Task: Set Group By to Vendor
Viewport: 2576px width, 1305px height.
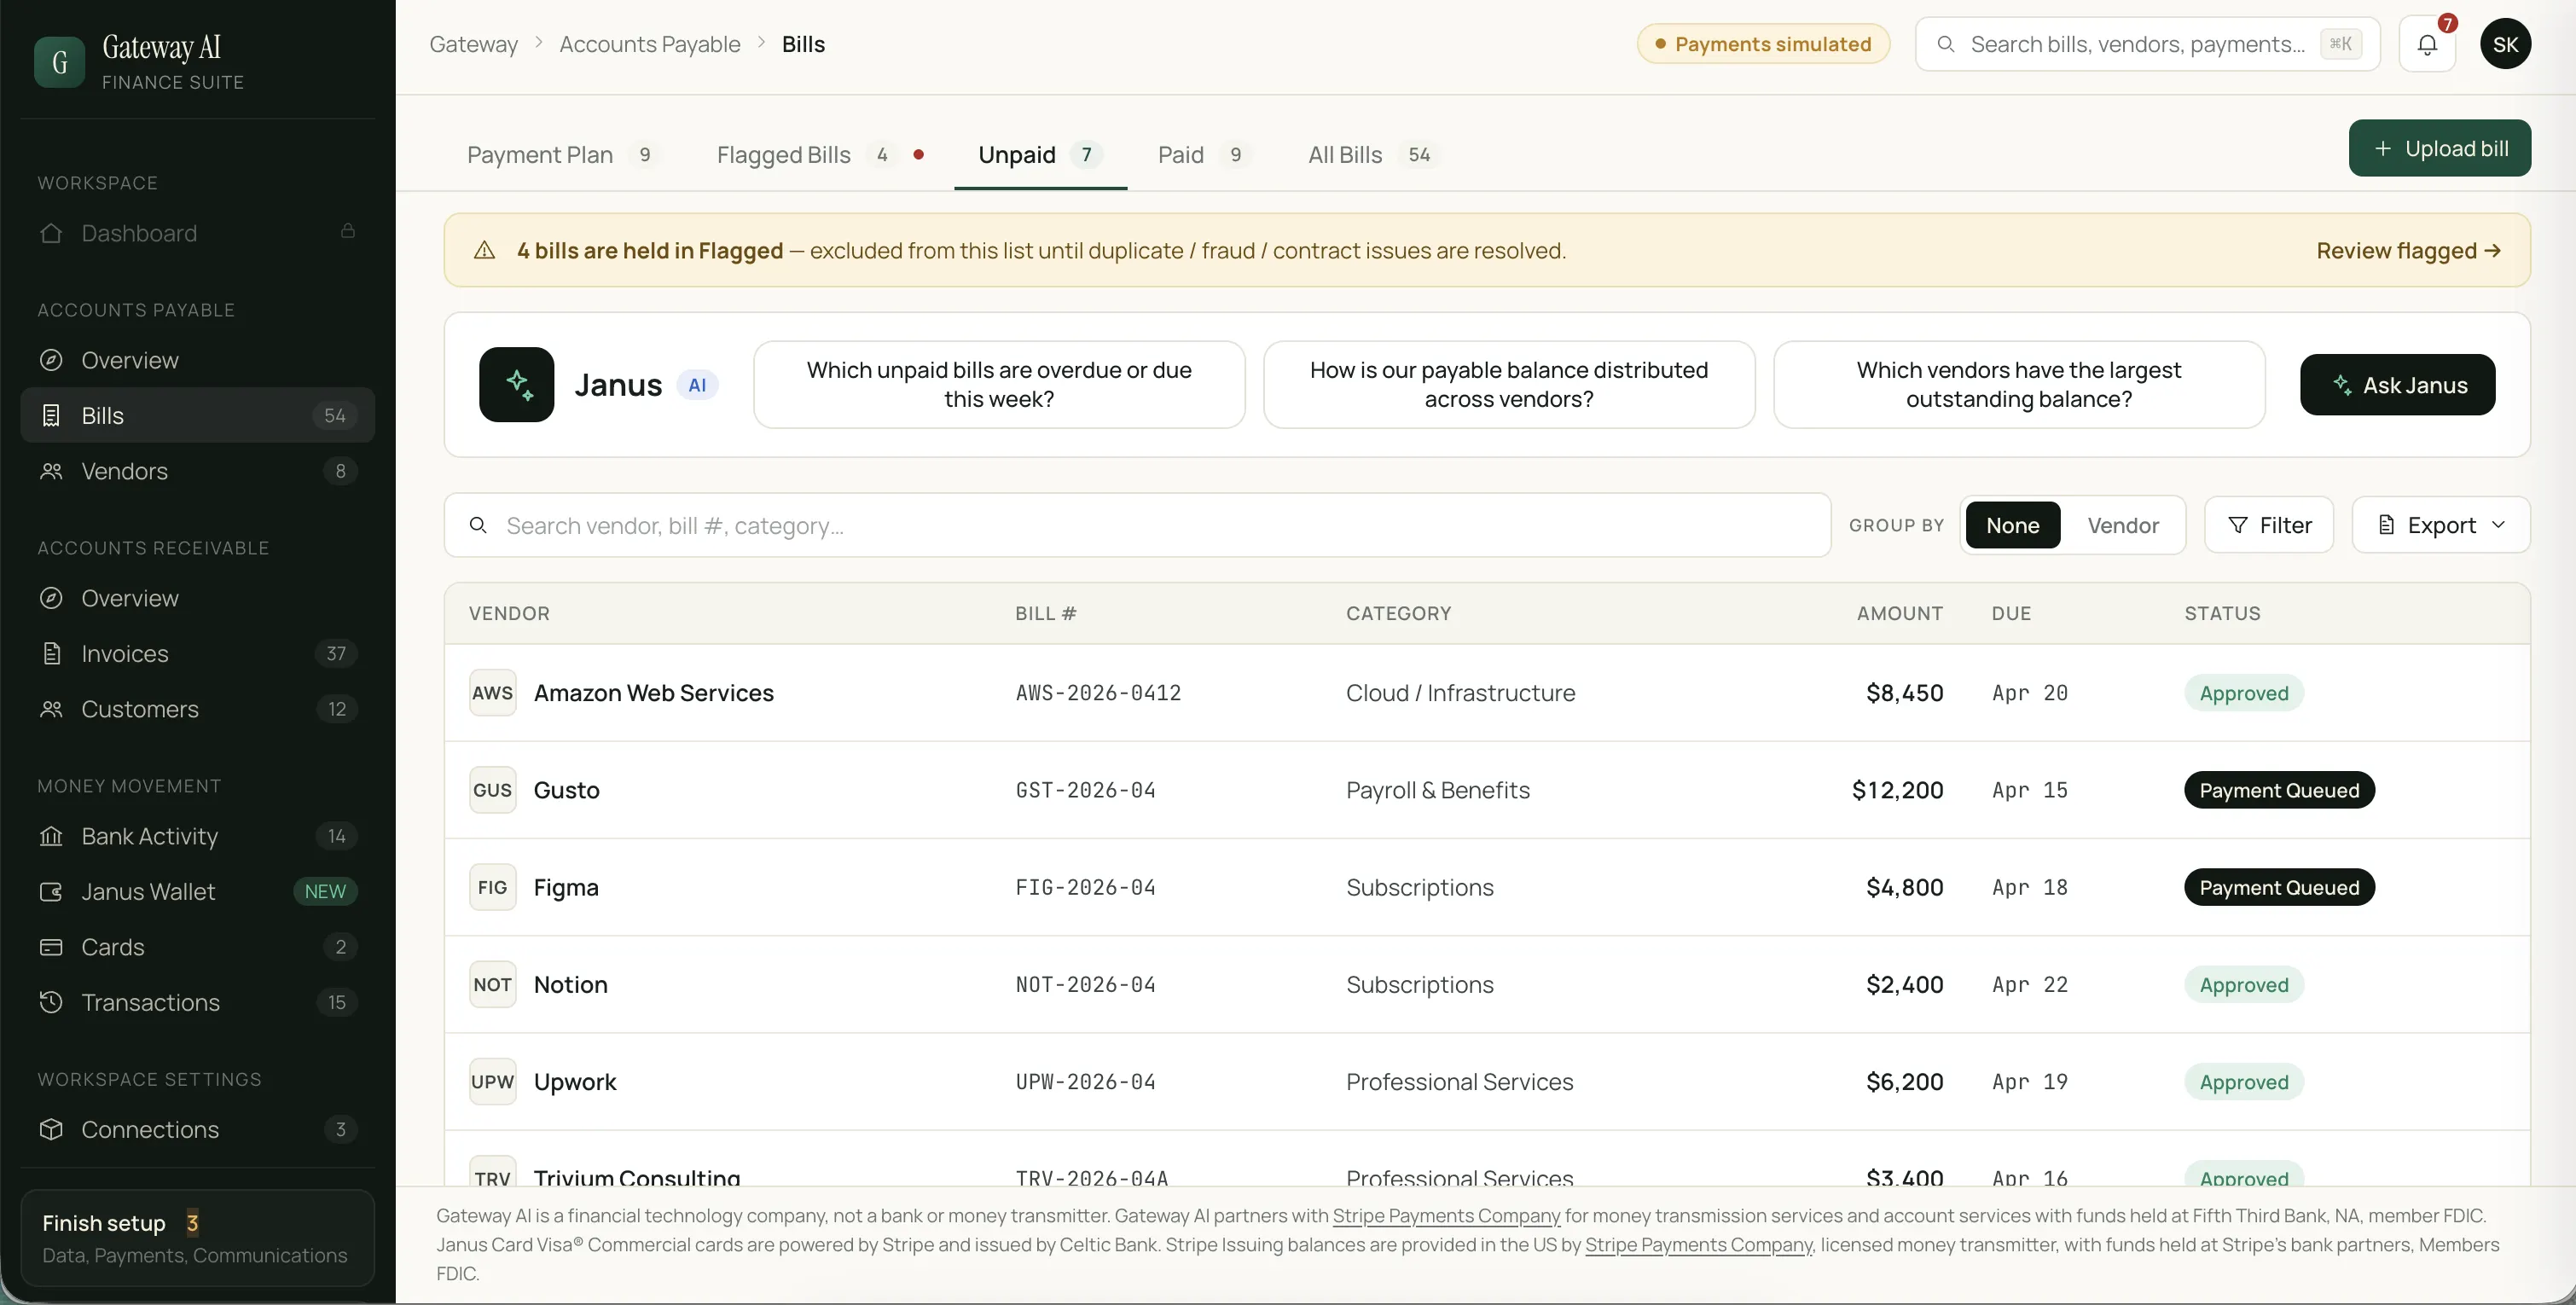Action: pos(2122,525)
